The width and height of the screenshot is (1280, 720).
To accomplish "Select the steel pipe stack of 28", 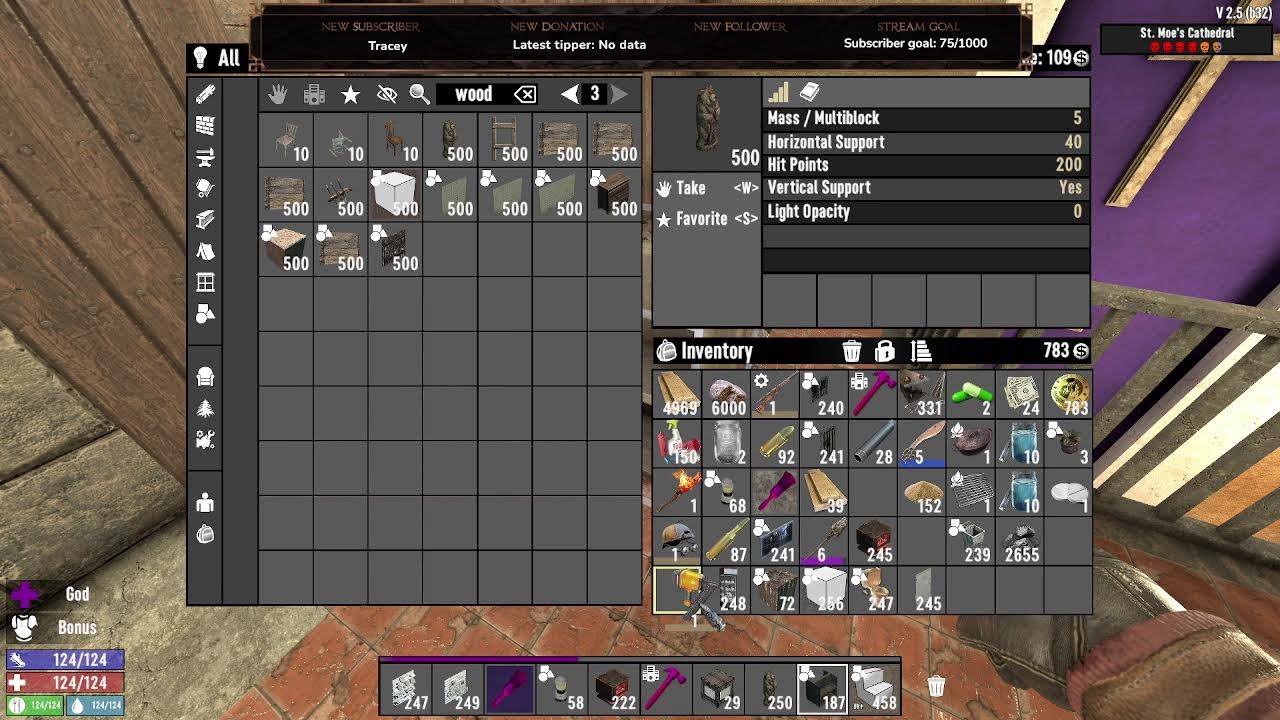I will click(x=873, y=443).
